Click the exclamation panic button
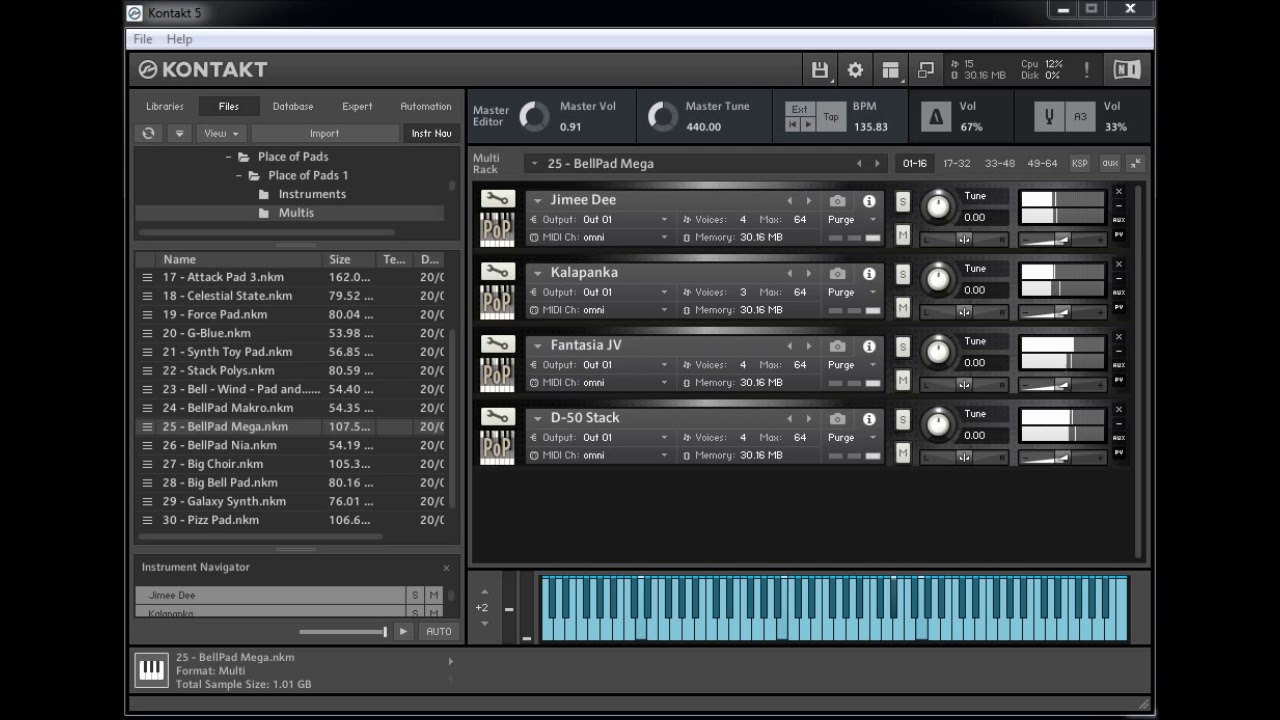The width and height of the screenshot is (1280, 720). pos(1086,70)
